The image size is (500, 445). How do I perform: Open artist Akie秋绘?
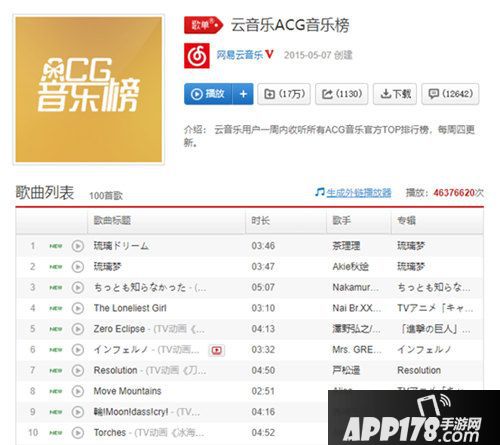coord(350,267)
